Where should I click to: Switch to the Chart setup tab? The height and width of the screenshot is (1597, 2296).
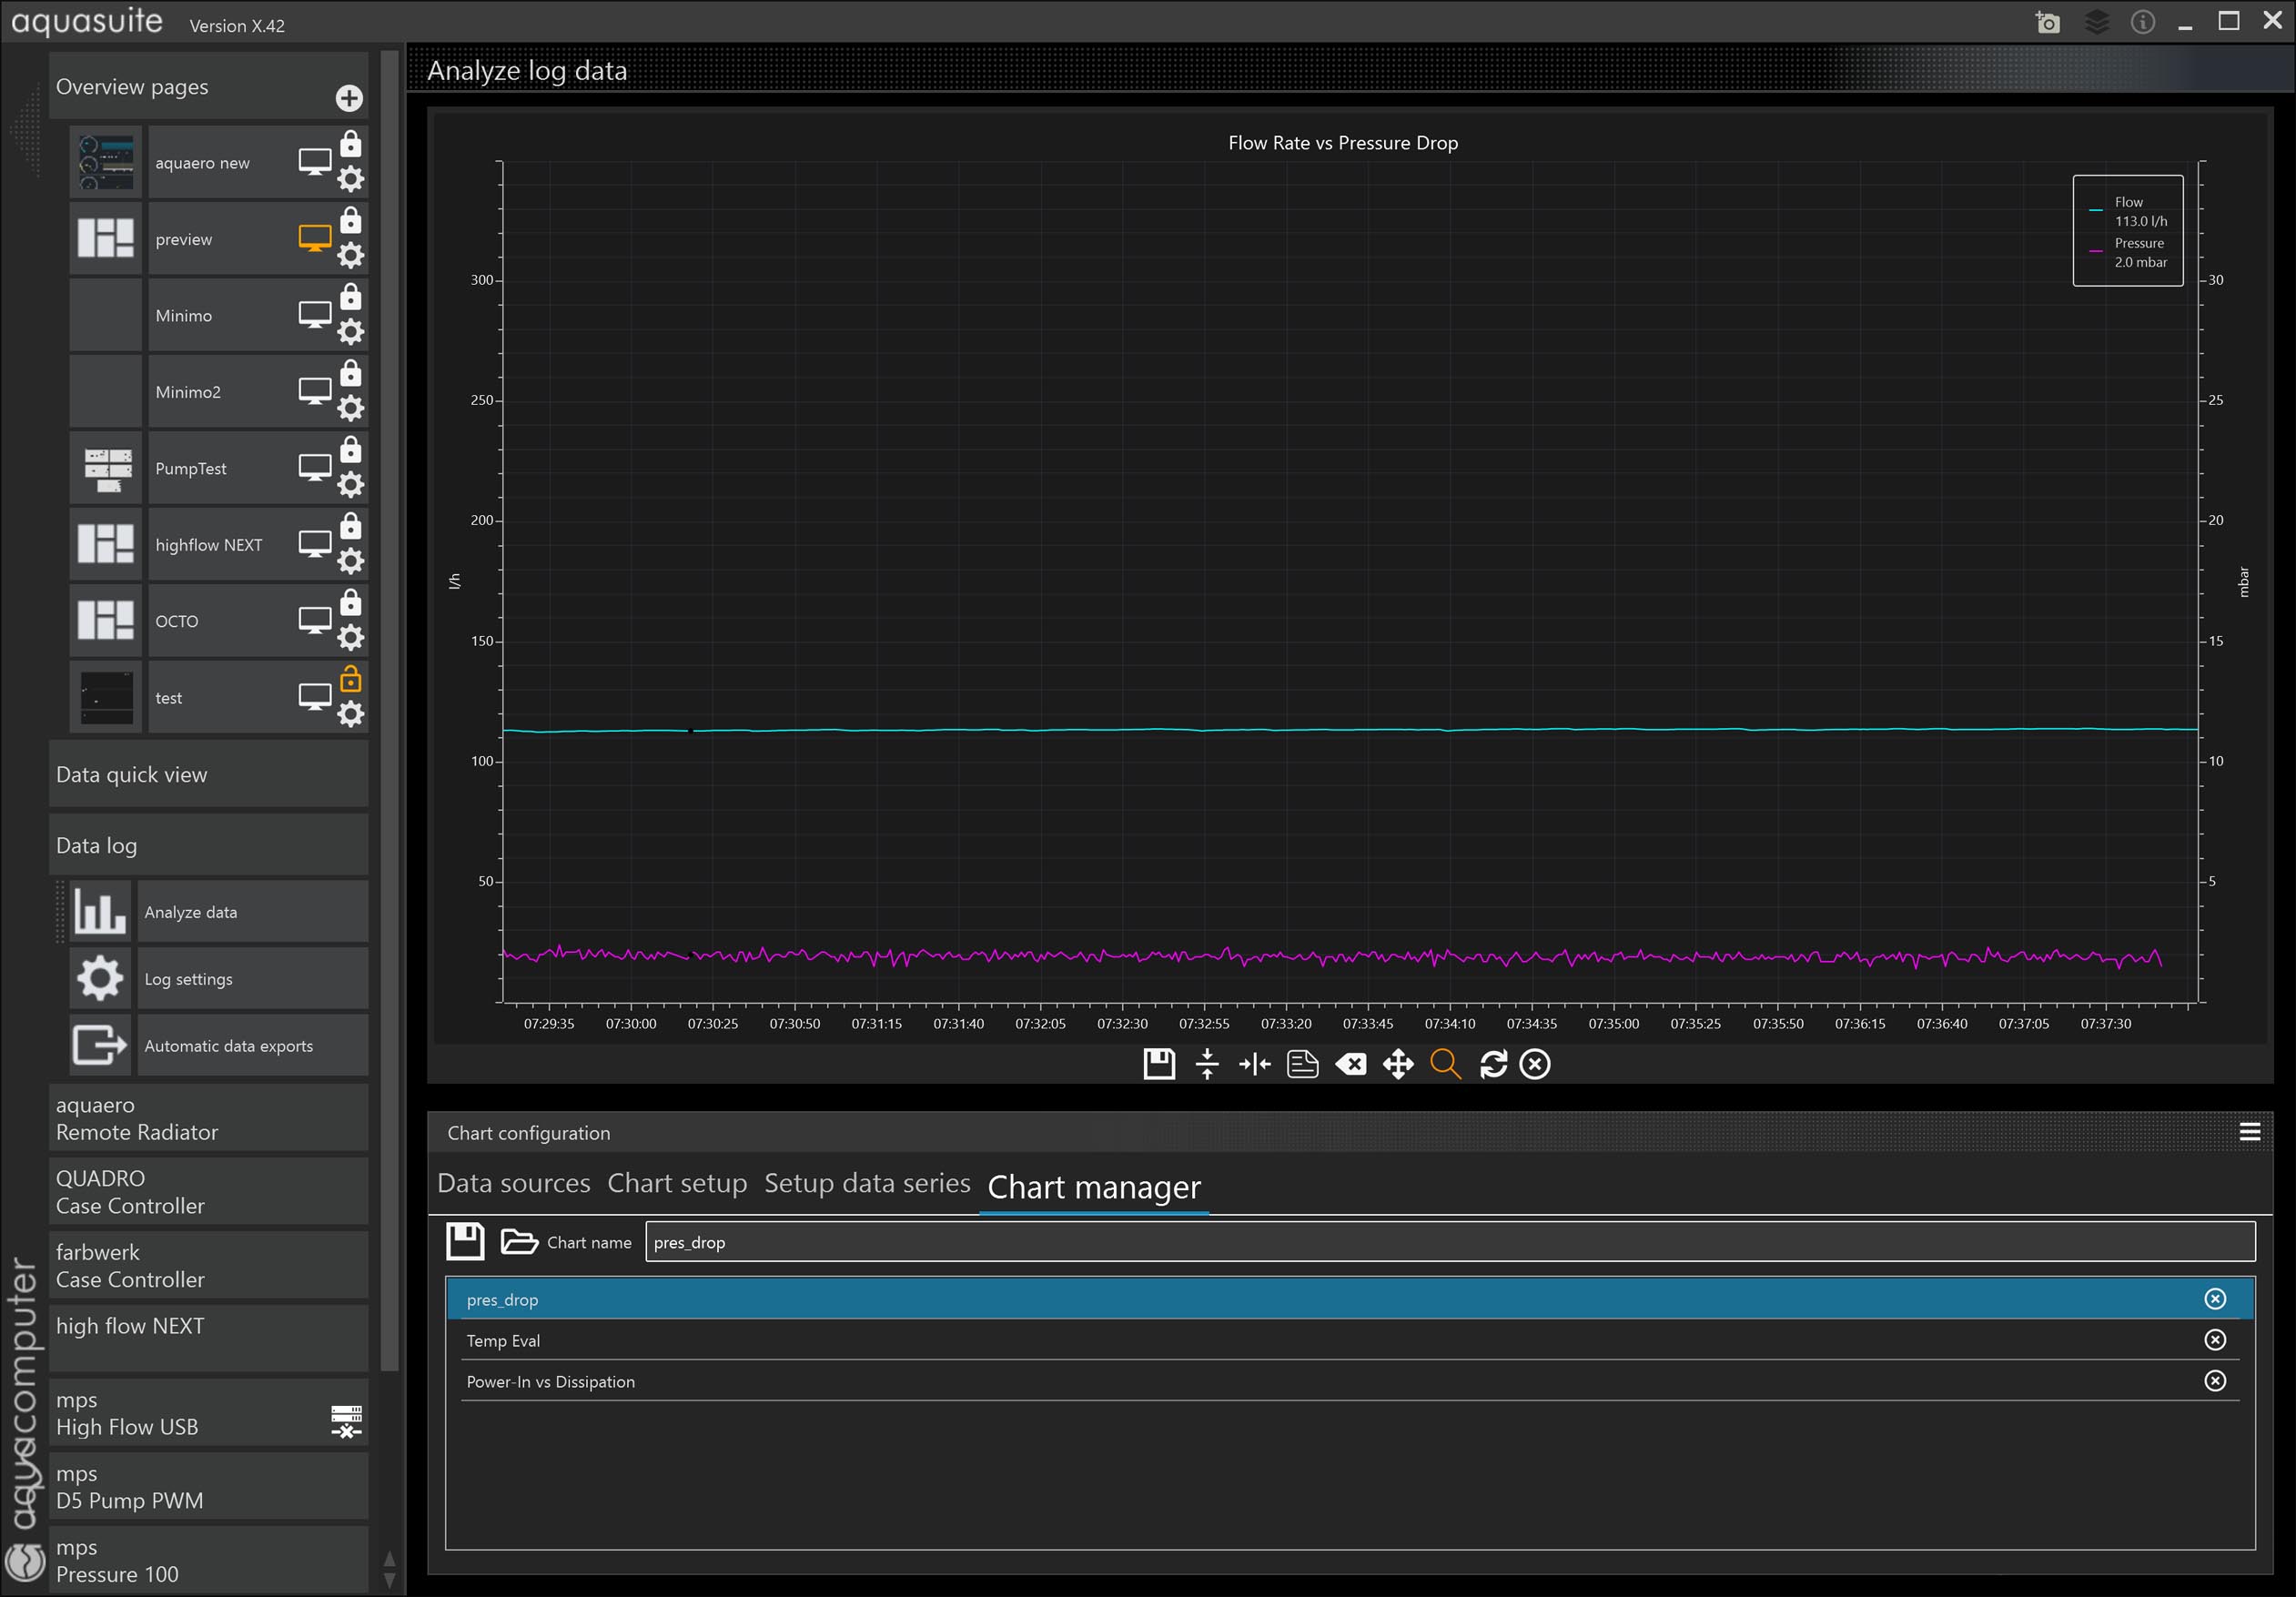(x=677, y=1183)
